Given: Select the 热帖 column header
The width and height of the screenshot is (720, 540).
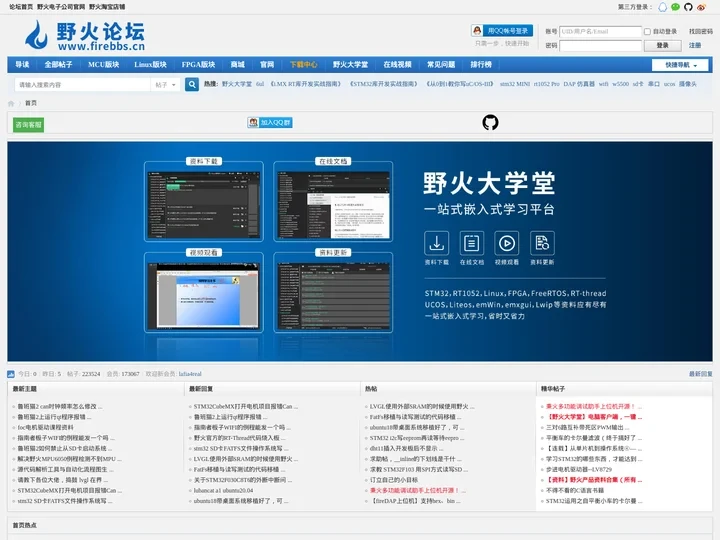Looking at the screenshot, I should [x=371, y=389].
